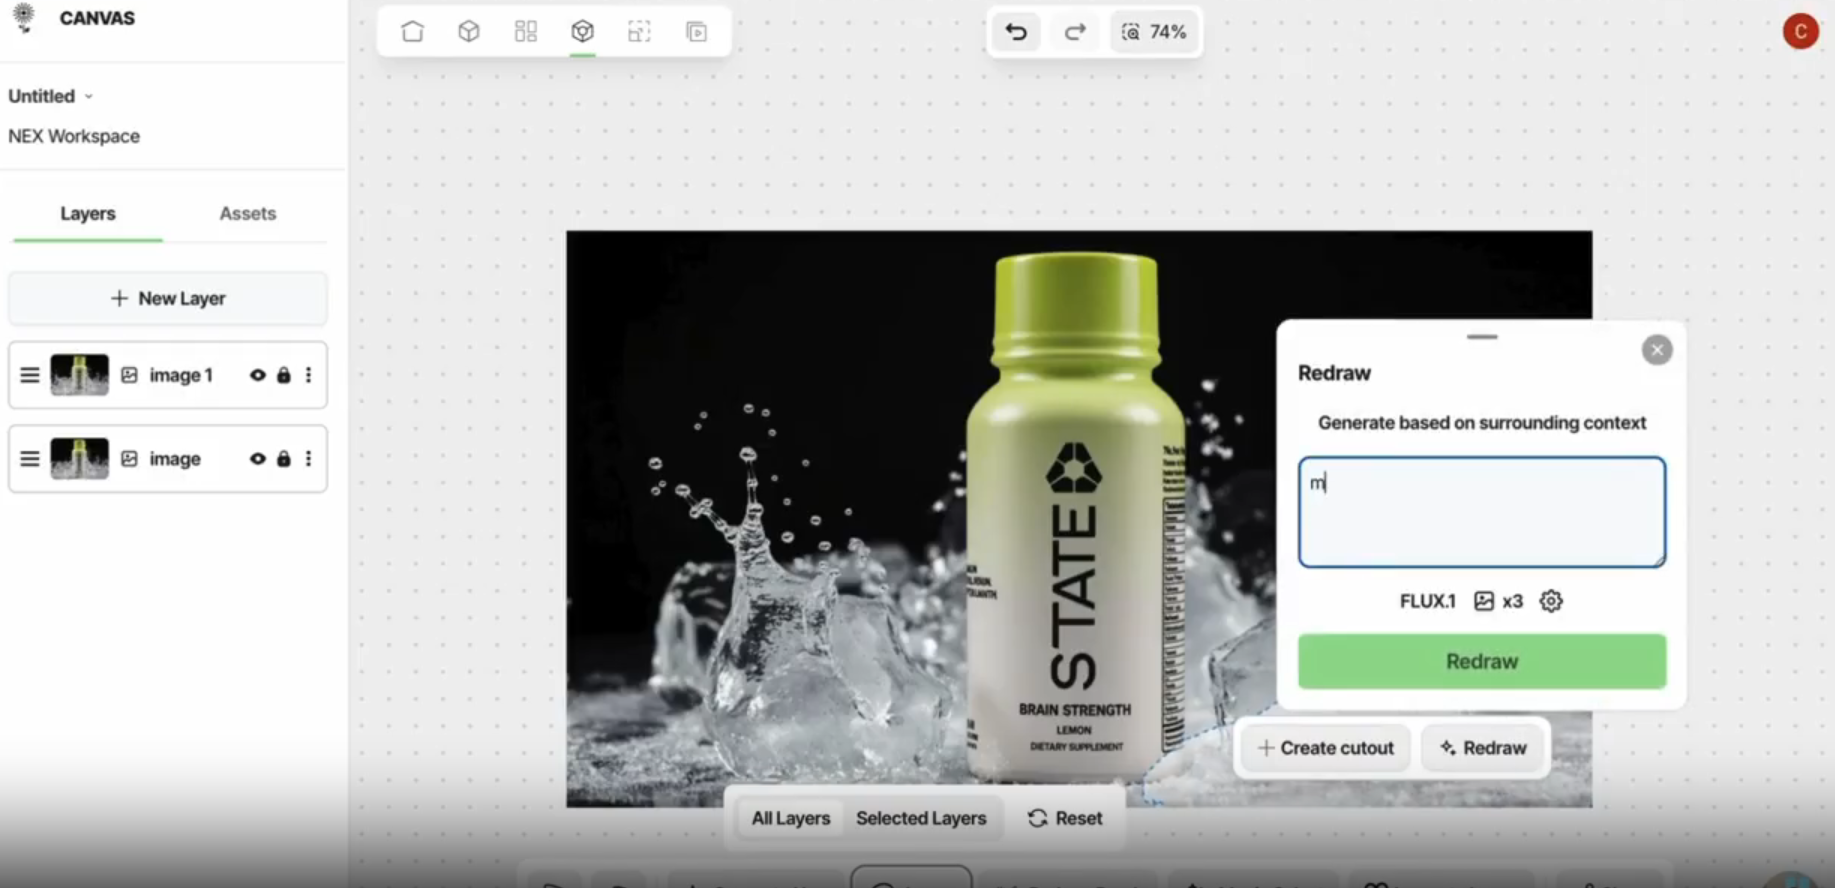Click the CANVAS logo icon

[24, 17]
